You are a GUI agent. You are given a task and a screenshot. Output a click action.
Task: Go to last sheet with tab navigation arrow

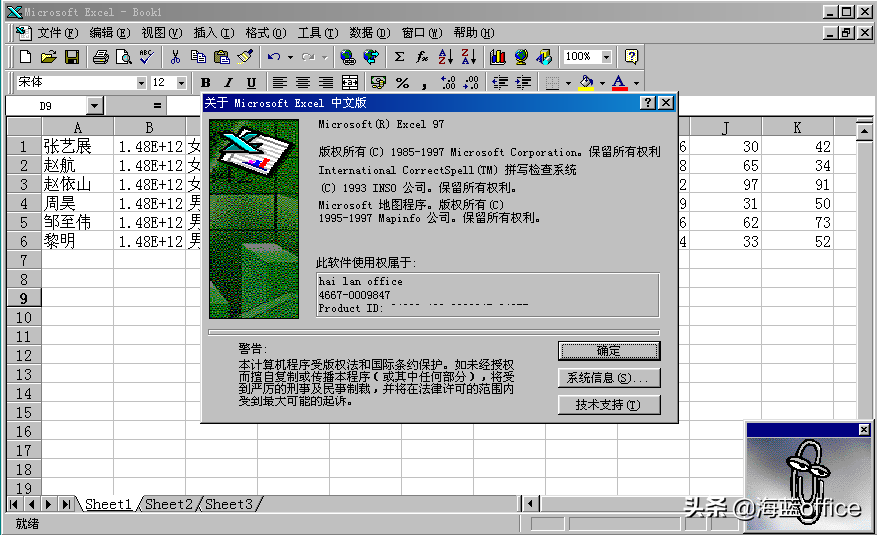[x=67, y=504]
